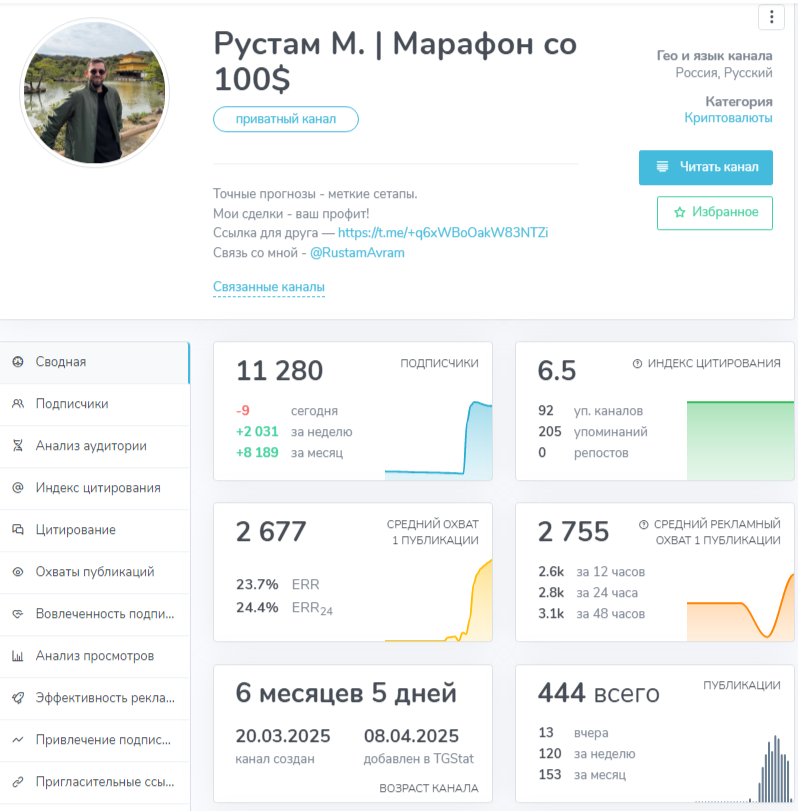Click the lines icon in Читать канал

(x=662, y=167)
